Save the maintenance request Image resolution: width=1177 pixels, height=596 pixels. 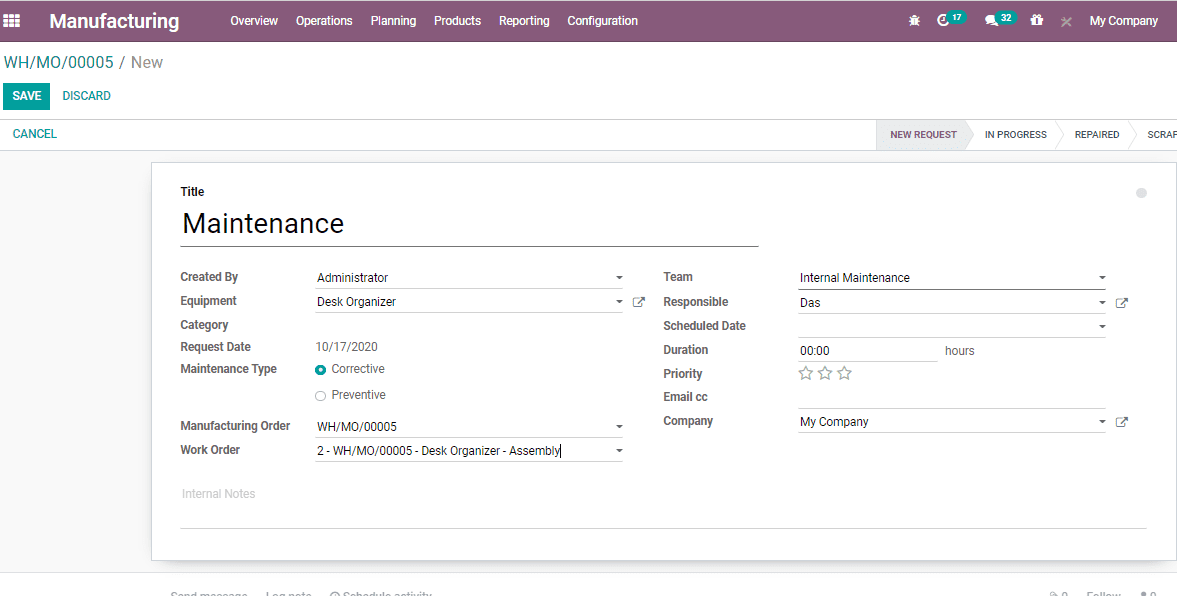[x=26, y=96]
